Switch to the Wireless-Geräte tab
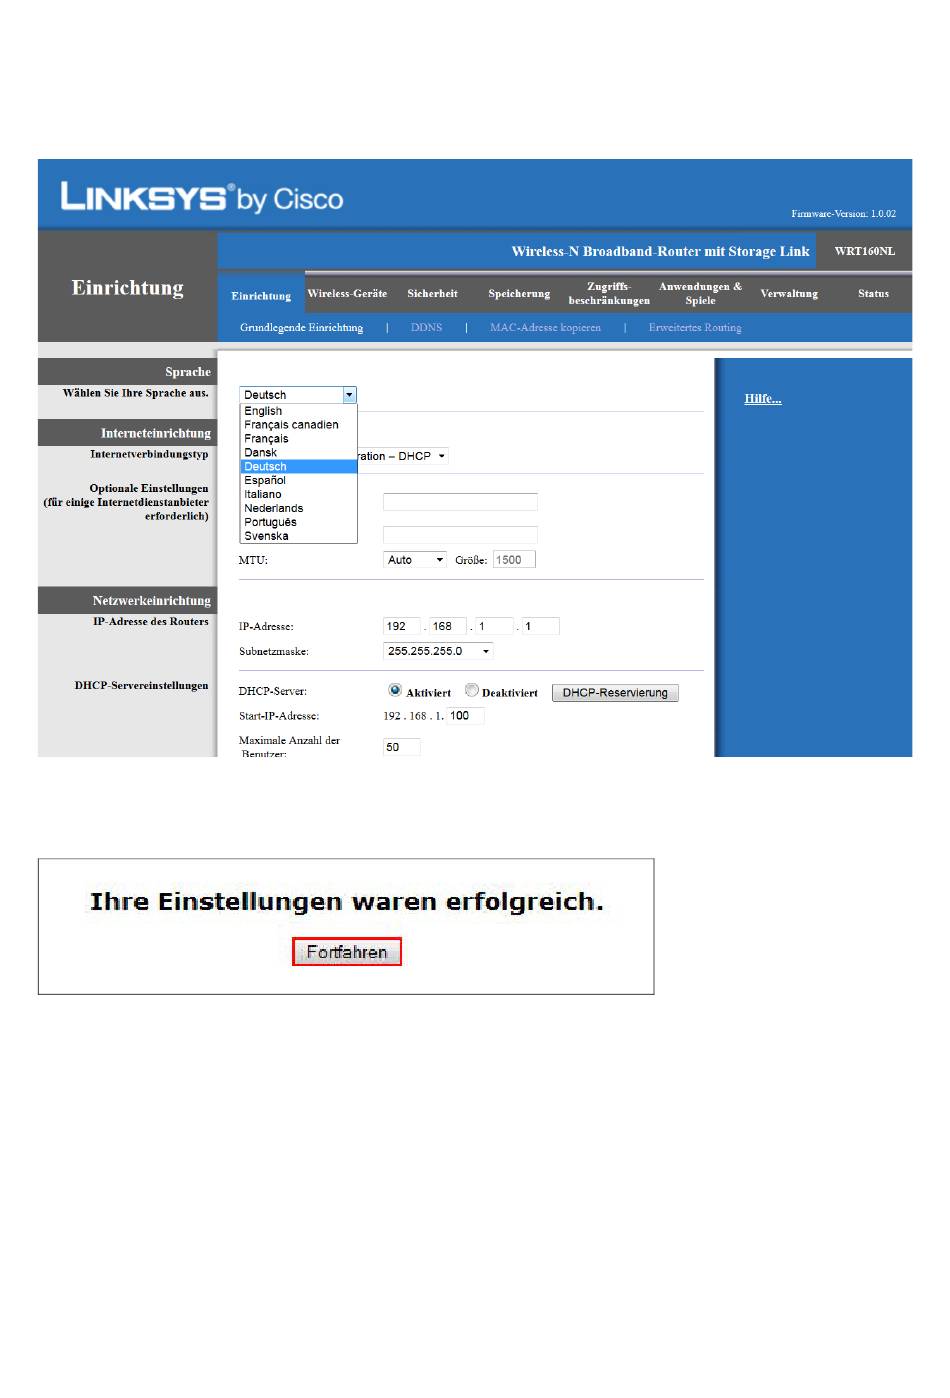 [x=347, y=293]
